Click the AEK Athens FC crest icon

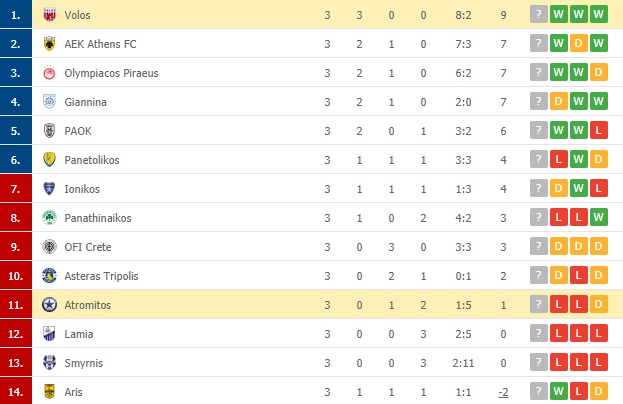(x=49, y=44)
